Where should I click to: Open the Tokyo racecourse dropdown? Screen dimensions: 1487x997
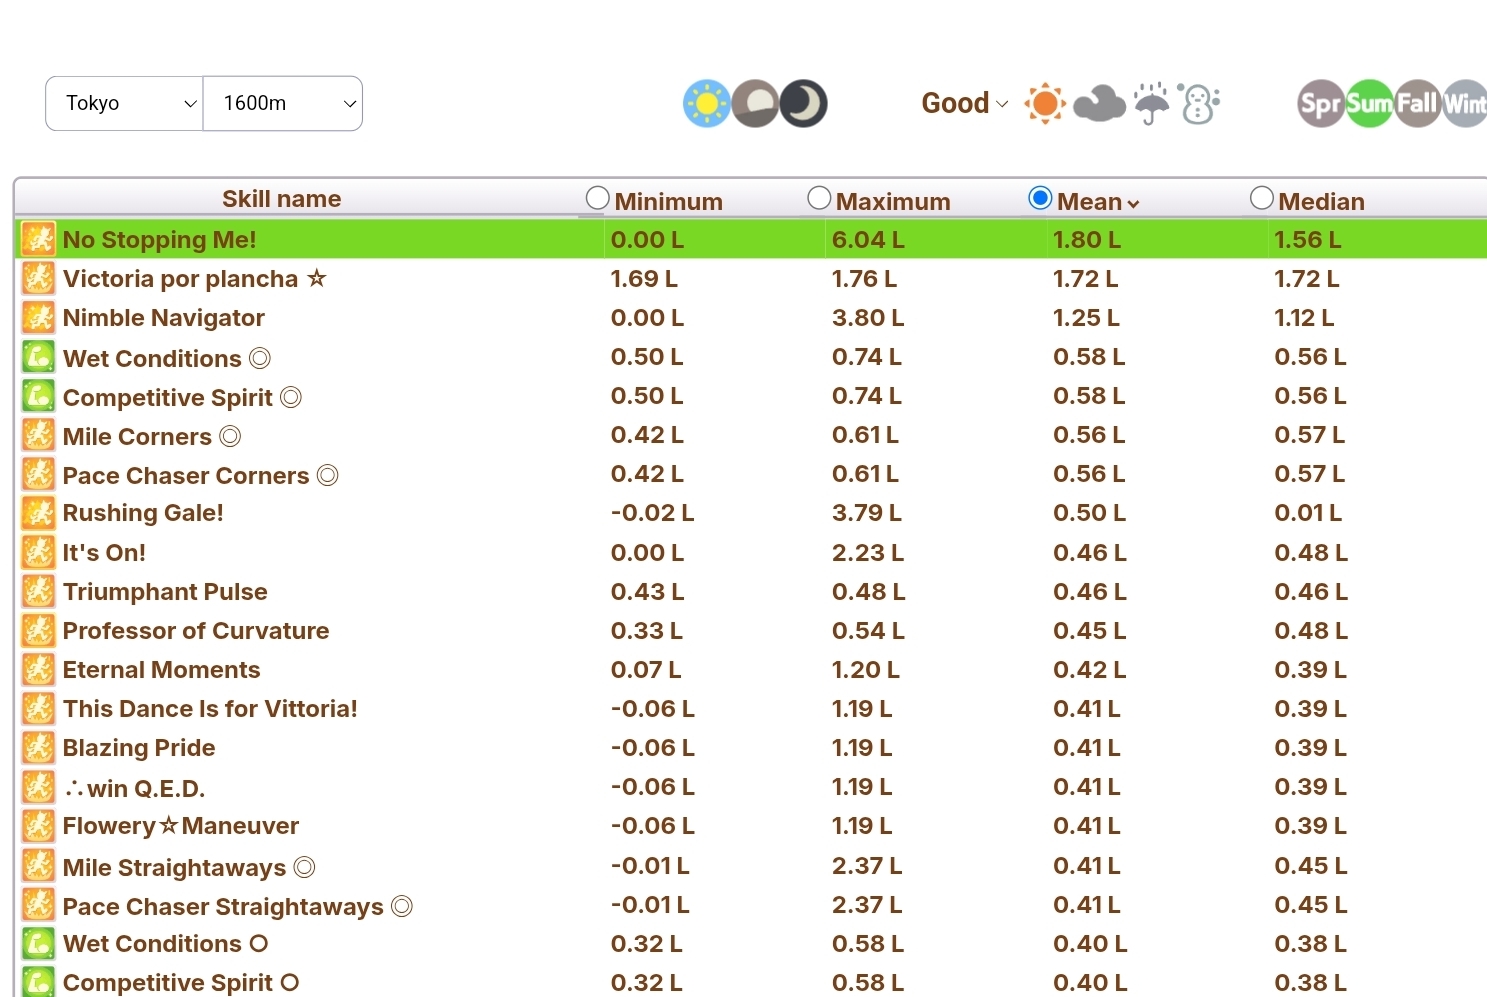tap(124, 103)
